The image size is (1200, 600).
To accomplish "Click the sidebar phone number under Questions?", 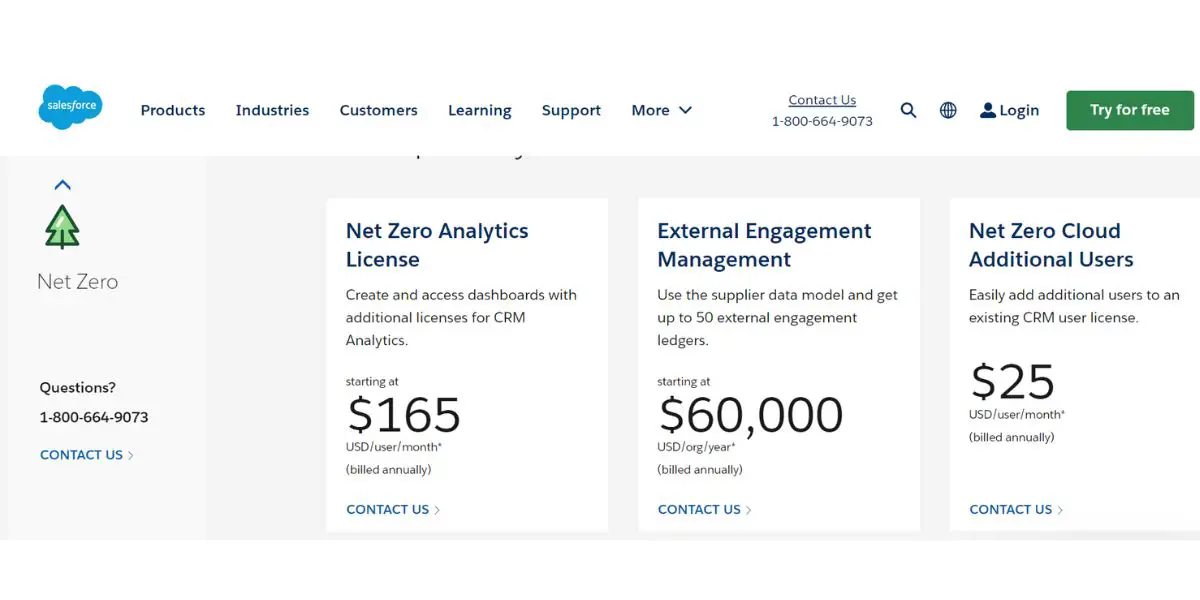I will point(94,417).
